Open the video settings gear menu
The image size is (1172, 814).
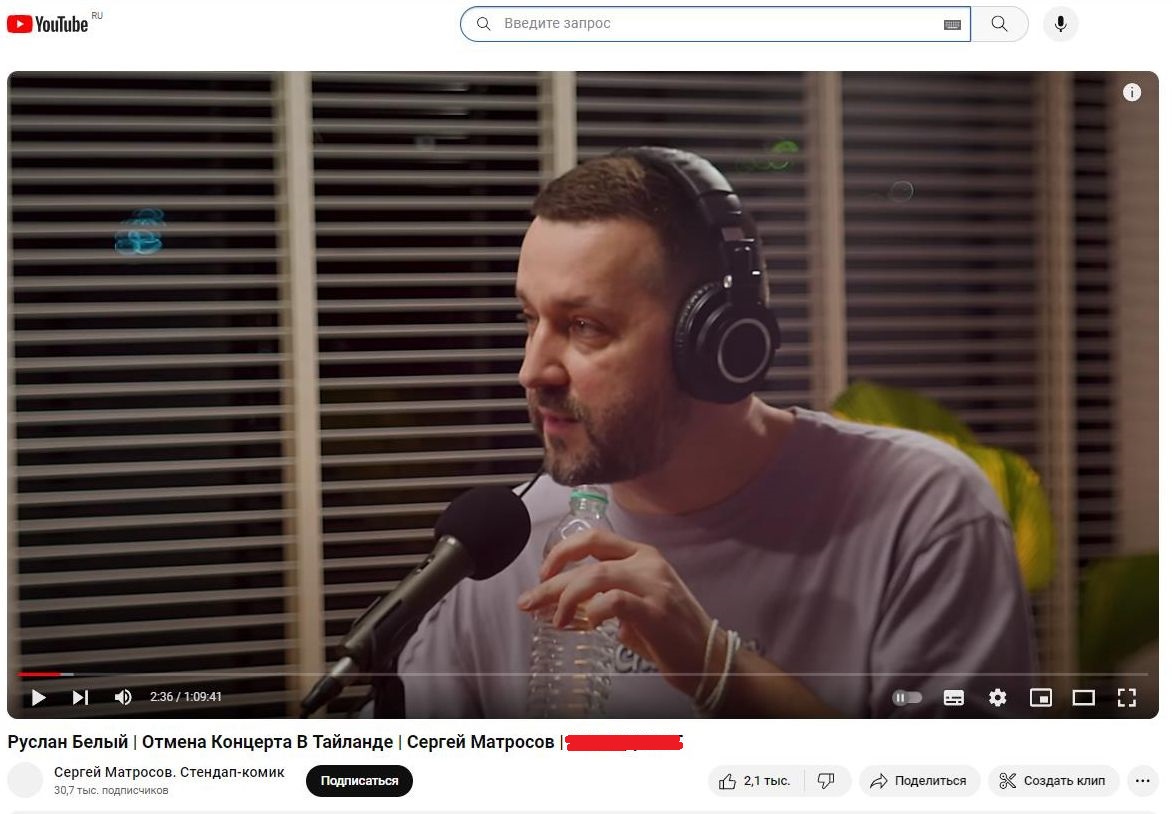point(997,697)
